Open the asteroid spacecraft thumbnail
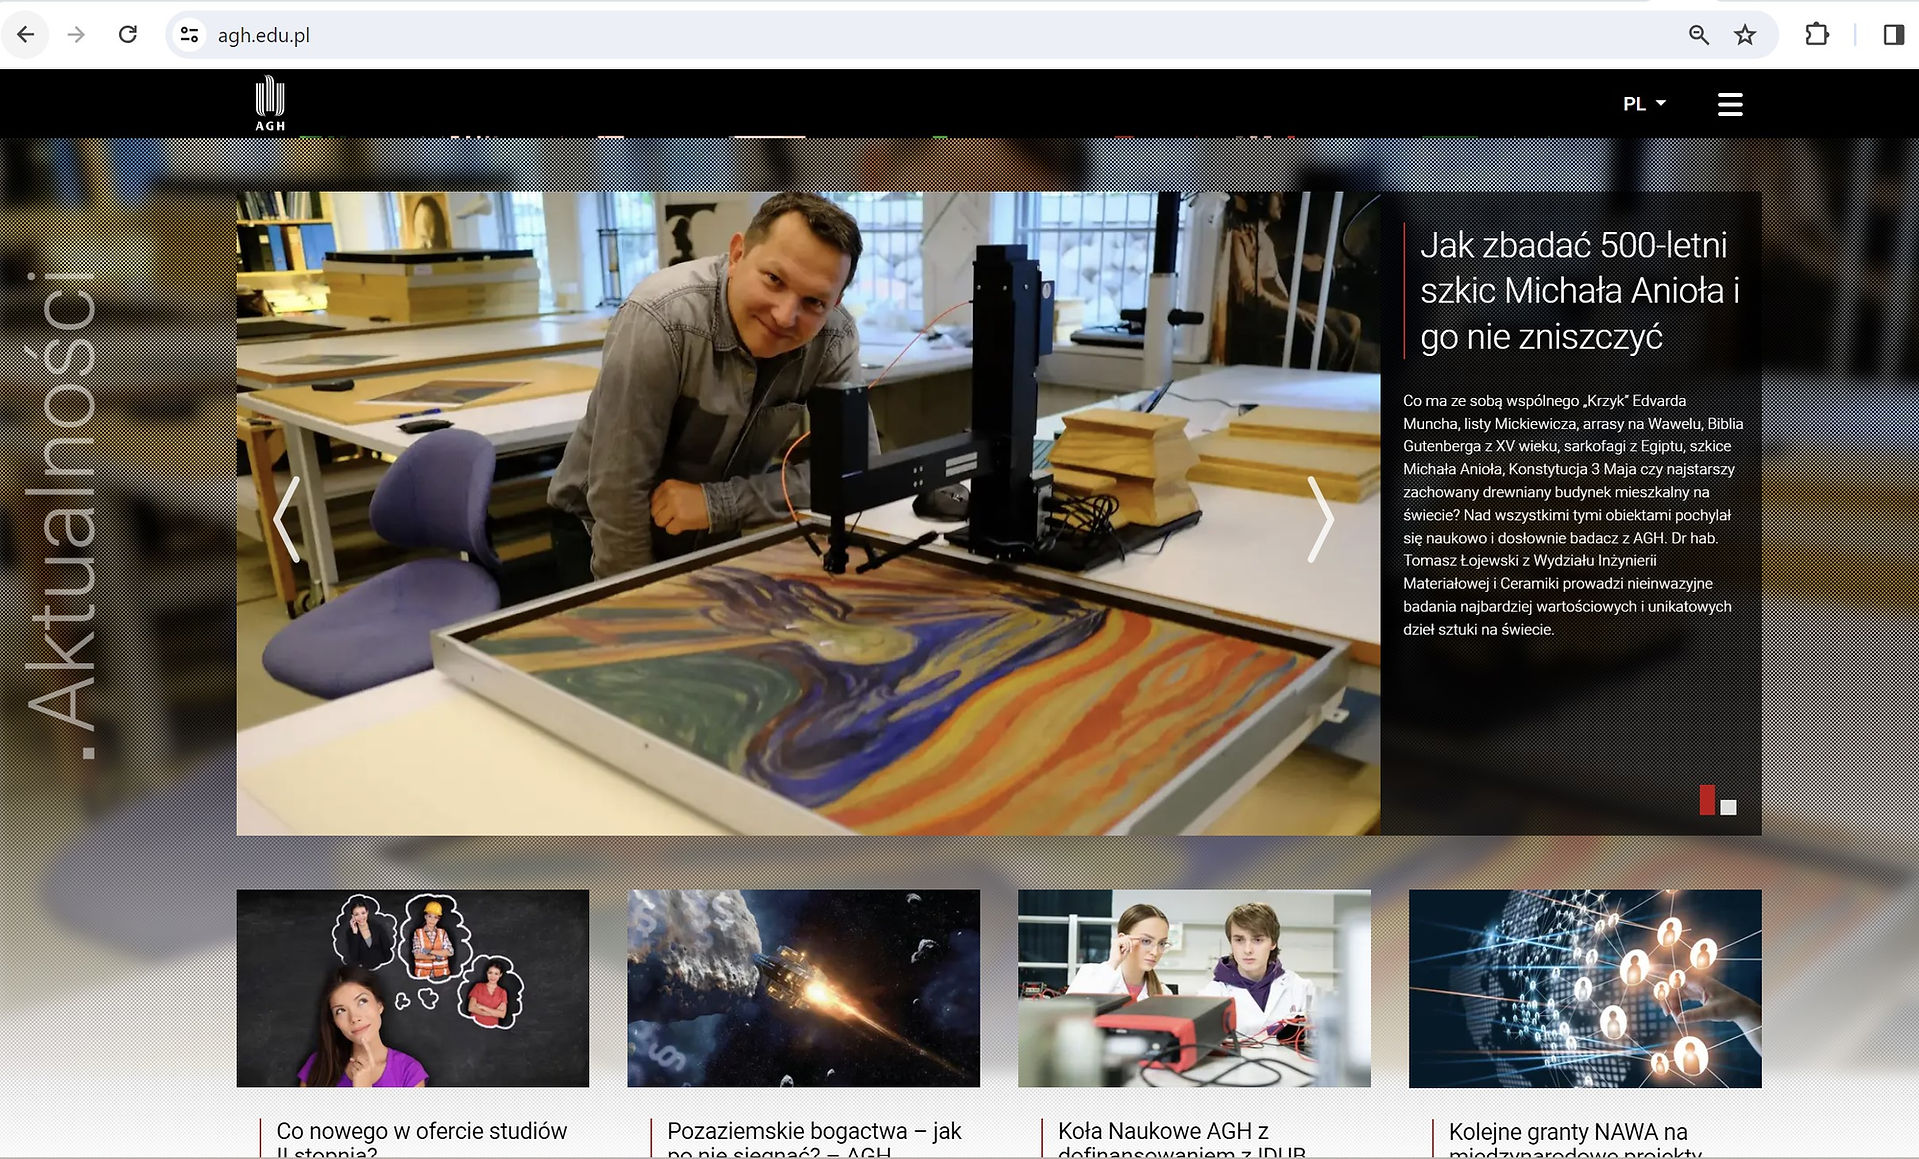 tap(804, 988)
